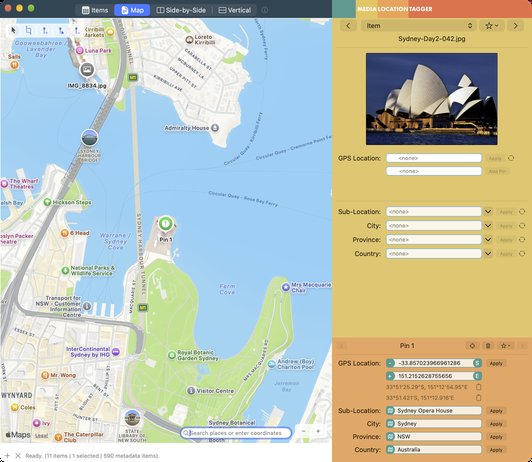Click the Pin longitude value field
Image resolution: width=532 pixels, height=462 pixels.
pos(434,376)
